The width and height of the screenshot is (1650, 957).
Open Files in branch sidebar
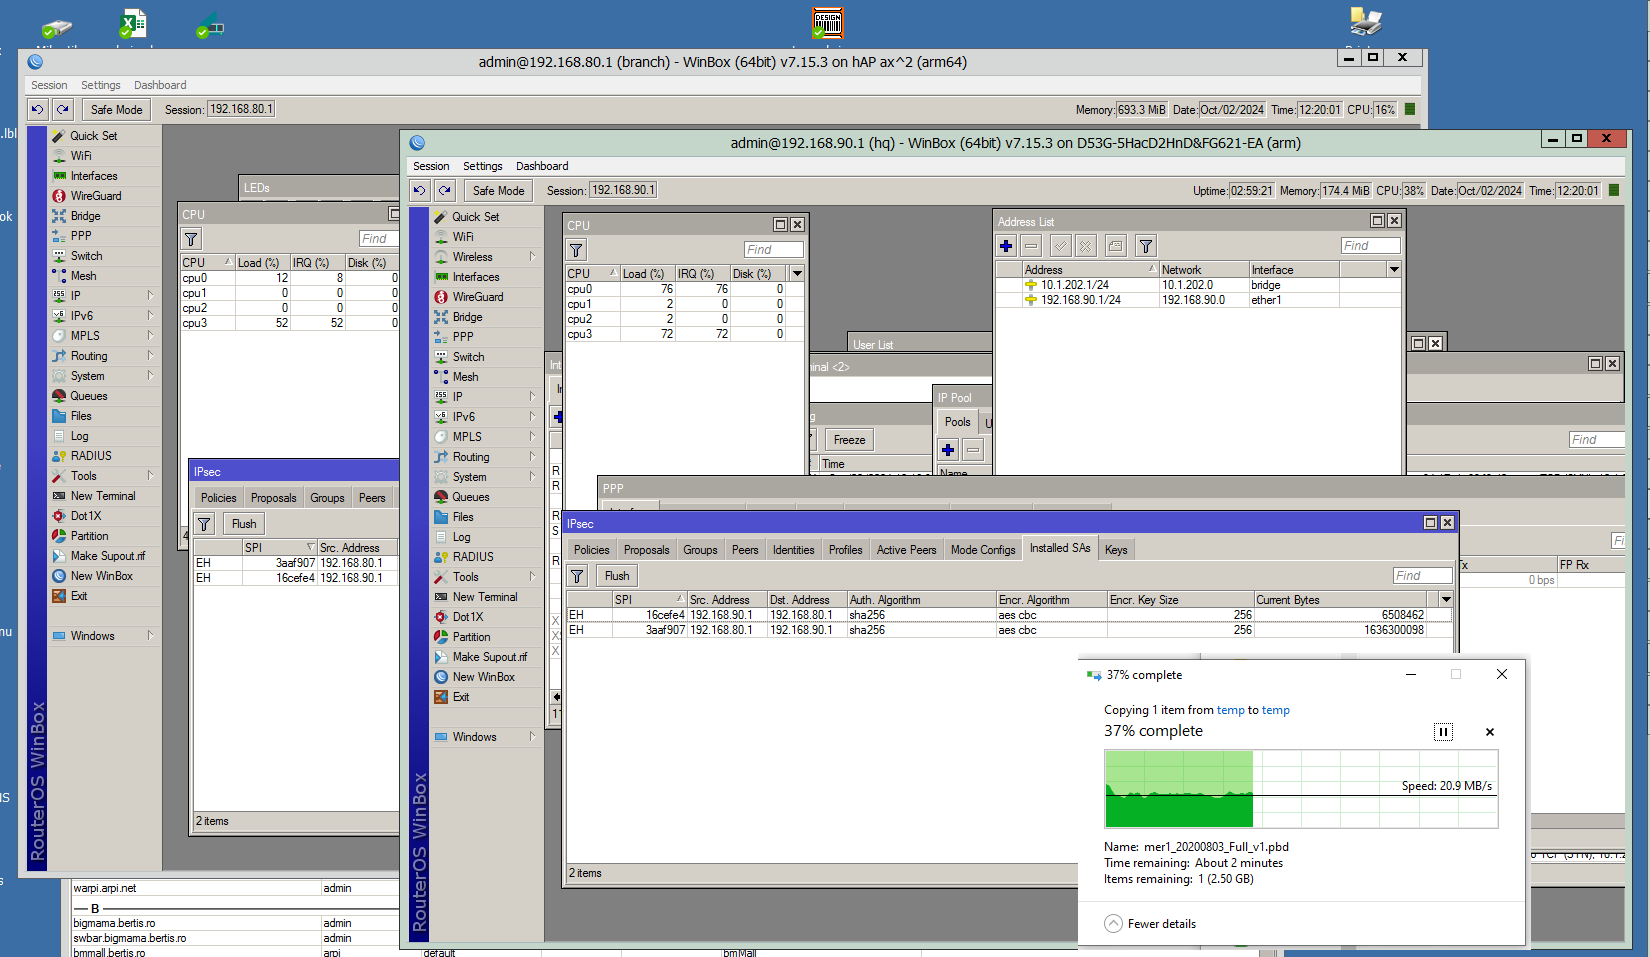[81, 416]
